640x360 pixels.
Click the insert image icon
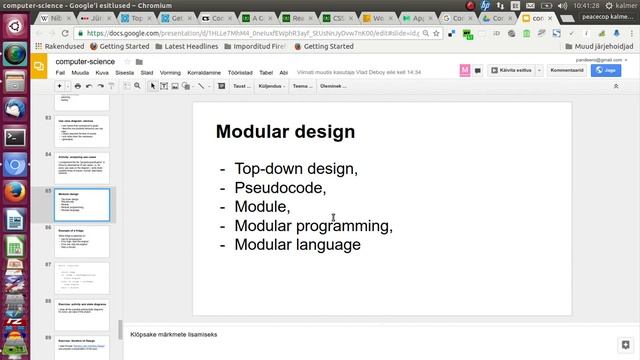point(175,86)
